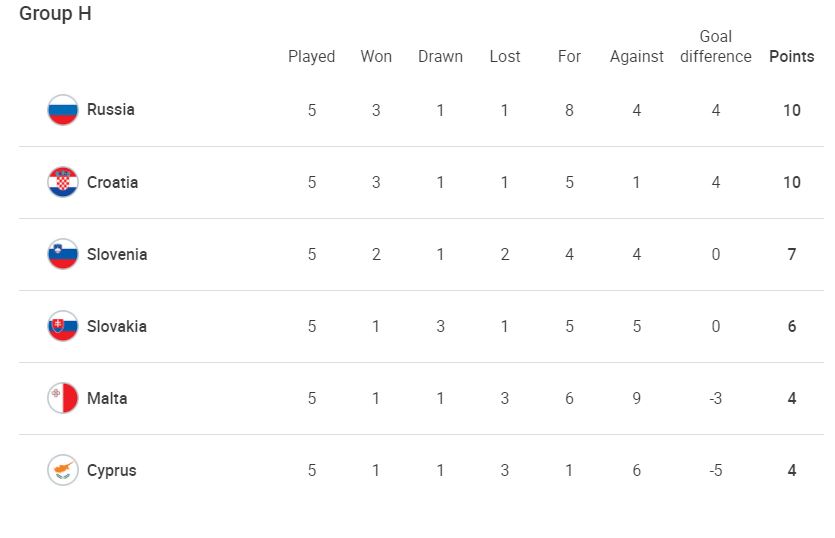Screen dimensions: 835x538
Task: Open the Croatia team link
Action: coord(113,182)
